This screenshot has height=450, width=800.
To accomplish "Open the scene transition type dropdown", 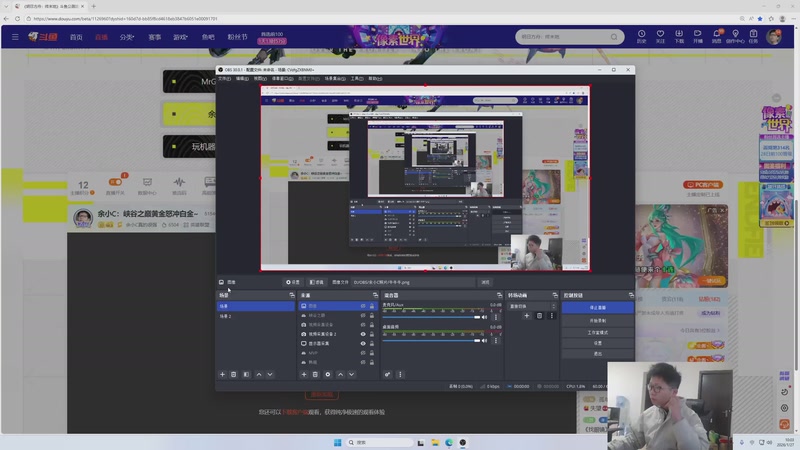I will point(532,306).
